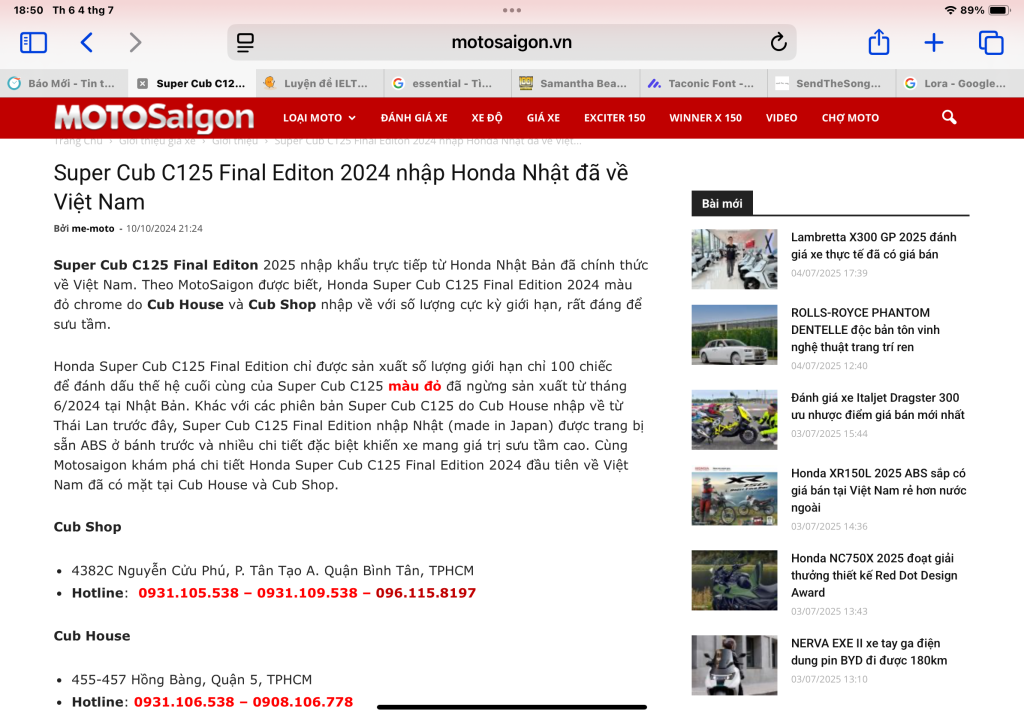
Task: Switch to the SendTheSong tab
Action: tap(832, 84)
